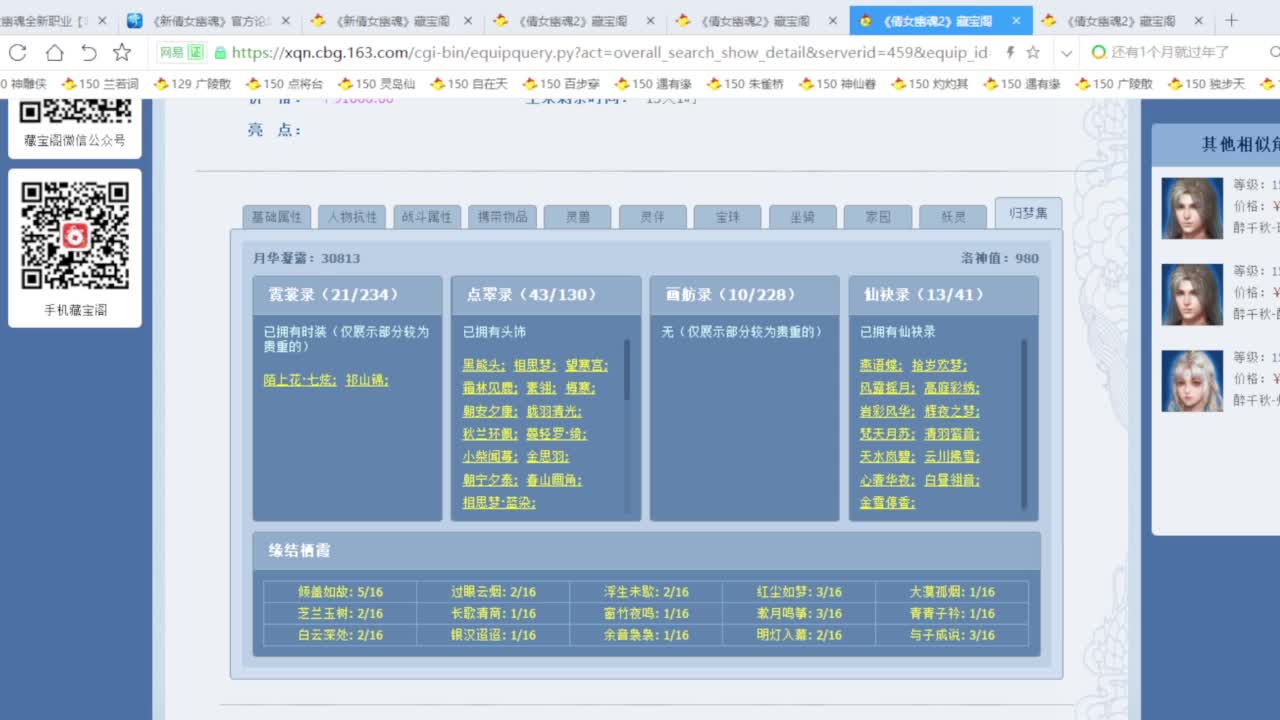
Task: Open the 150 朱雀桥 bookmark
Action: (x=746, y=84)
